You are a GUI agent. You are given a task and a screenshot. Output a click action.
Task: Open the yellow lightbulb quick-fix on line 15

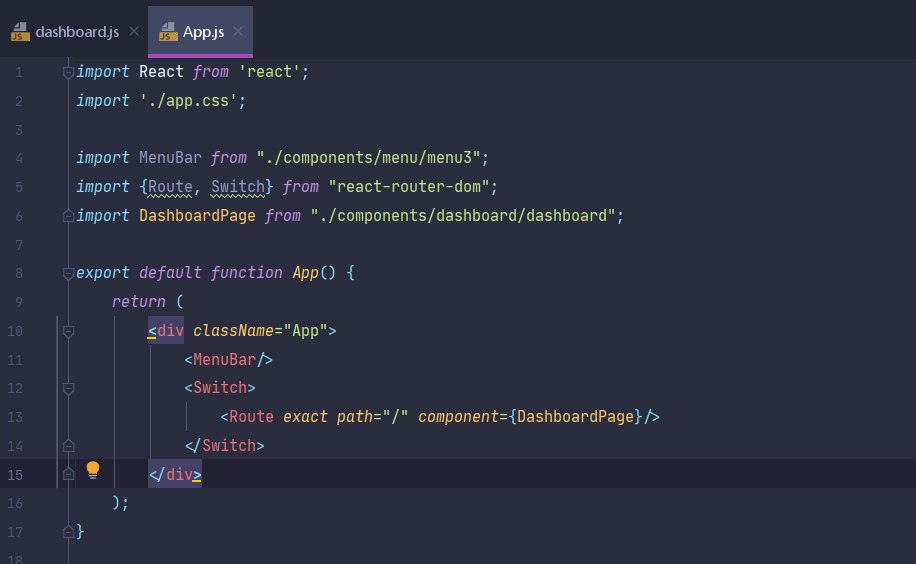click(93, 470)
